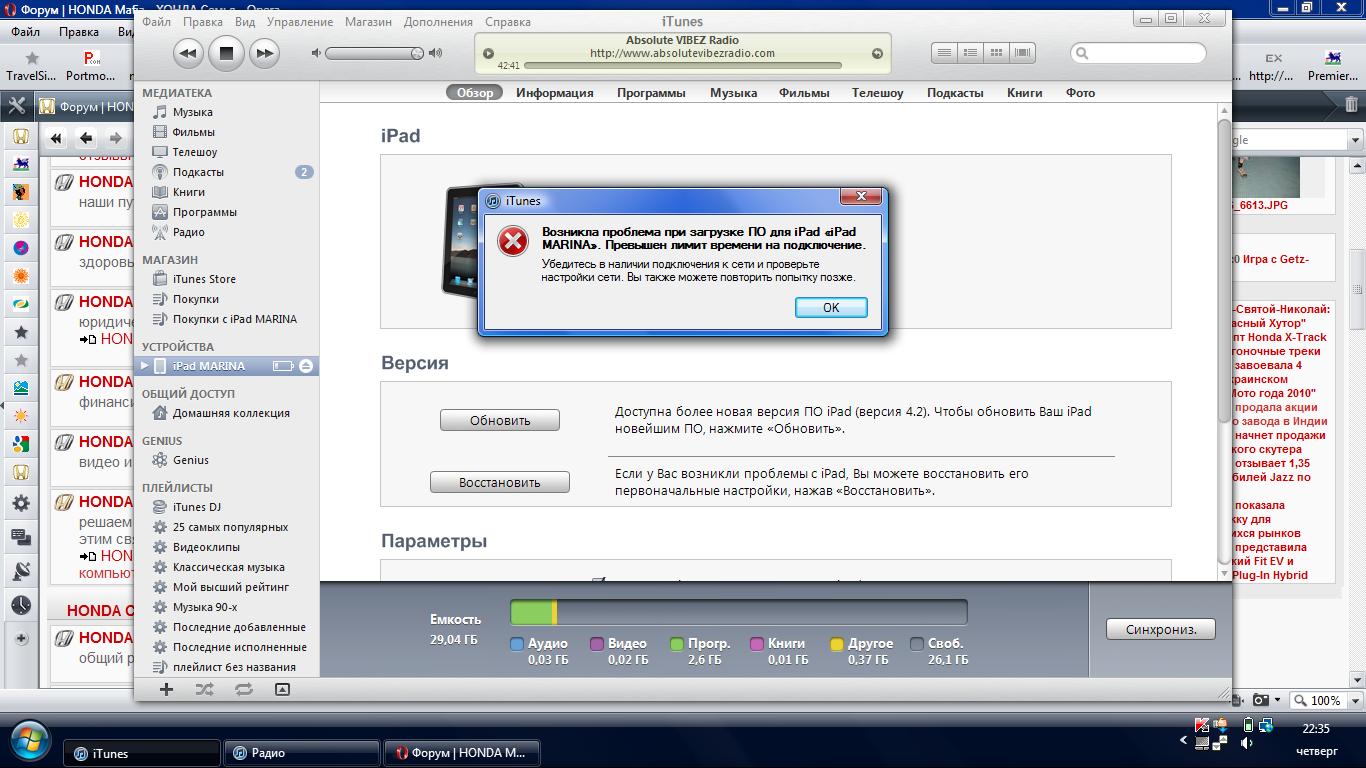Switch to the Информация tab
This screenshot has width=1366, height=768.
click(555, 92)
